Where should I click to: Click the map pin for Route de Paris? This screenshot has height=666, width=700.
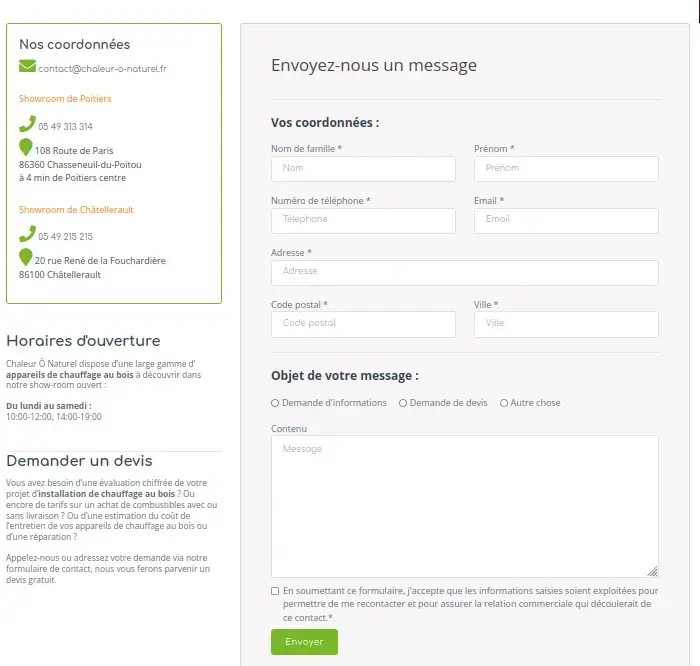26,148
